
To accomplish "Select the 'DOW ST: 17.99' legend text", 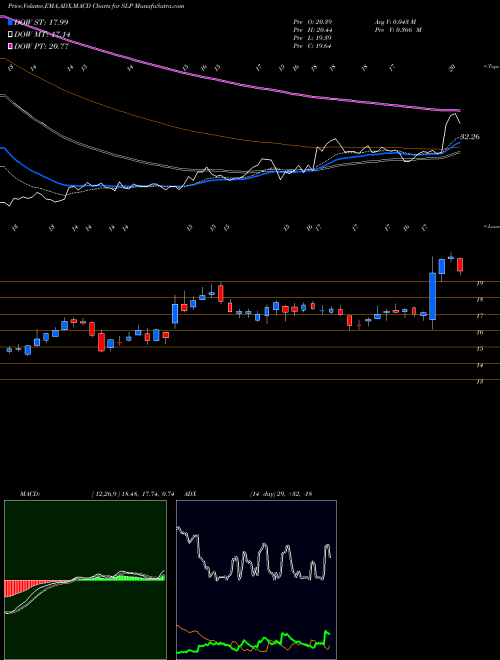I will pyautogui.click(x=41, y=22).
